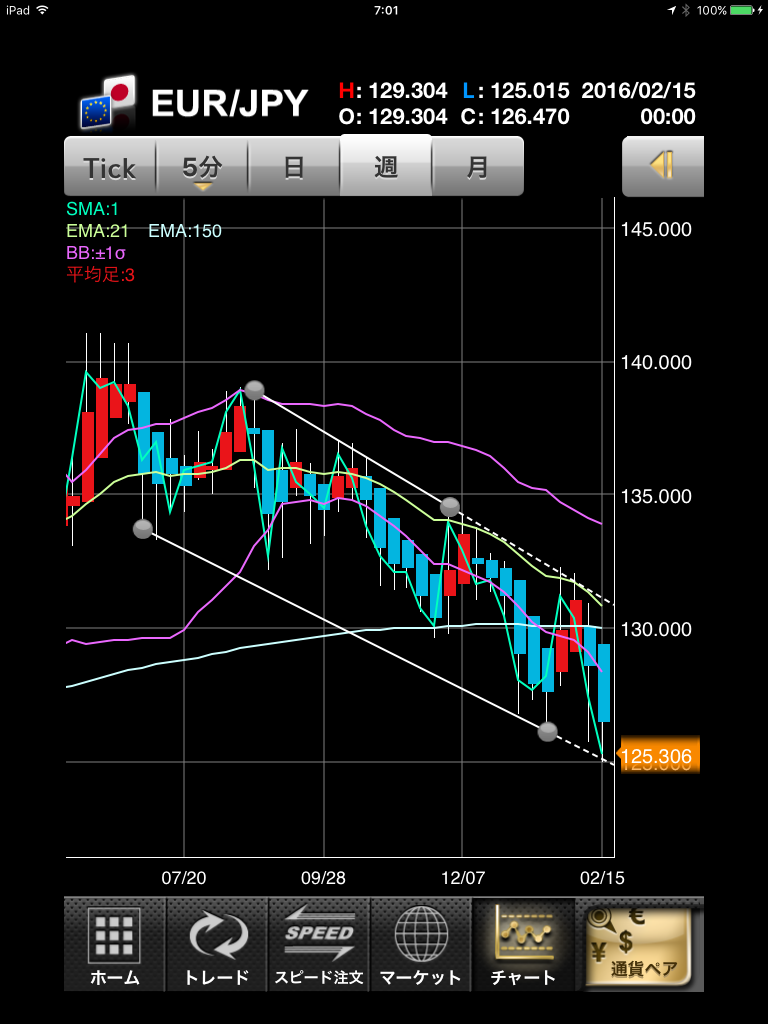
Task: Select upper trendline handle near 140.000 level
Action: (254, 390)
